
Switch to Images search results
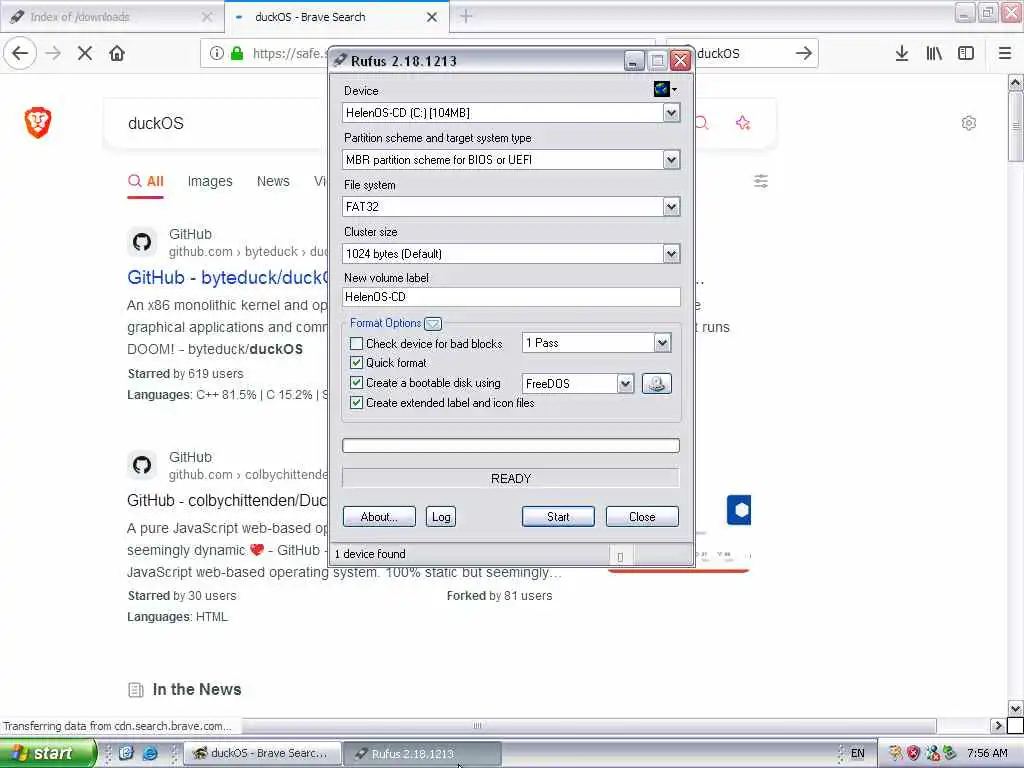point(210,182)
